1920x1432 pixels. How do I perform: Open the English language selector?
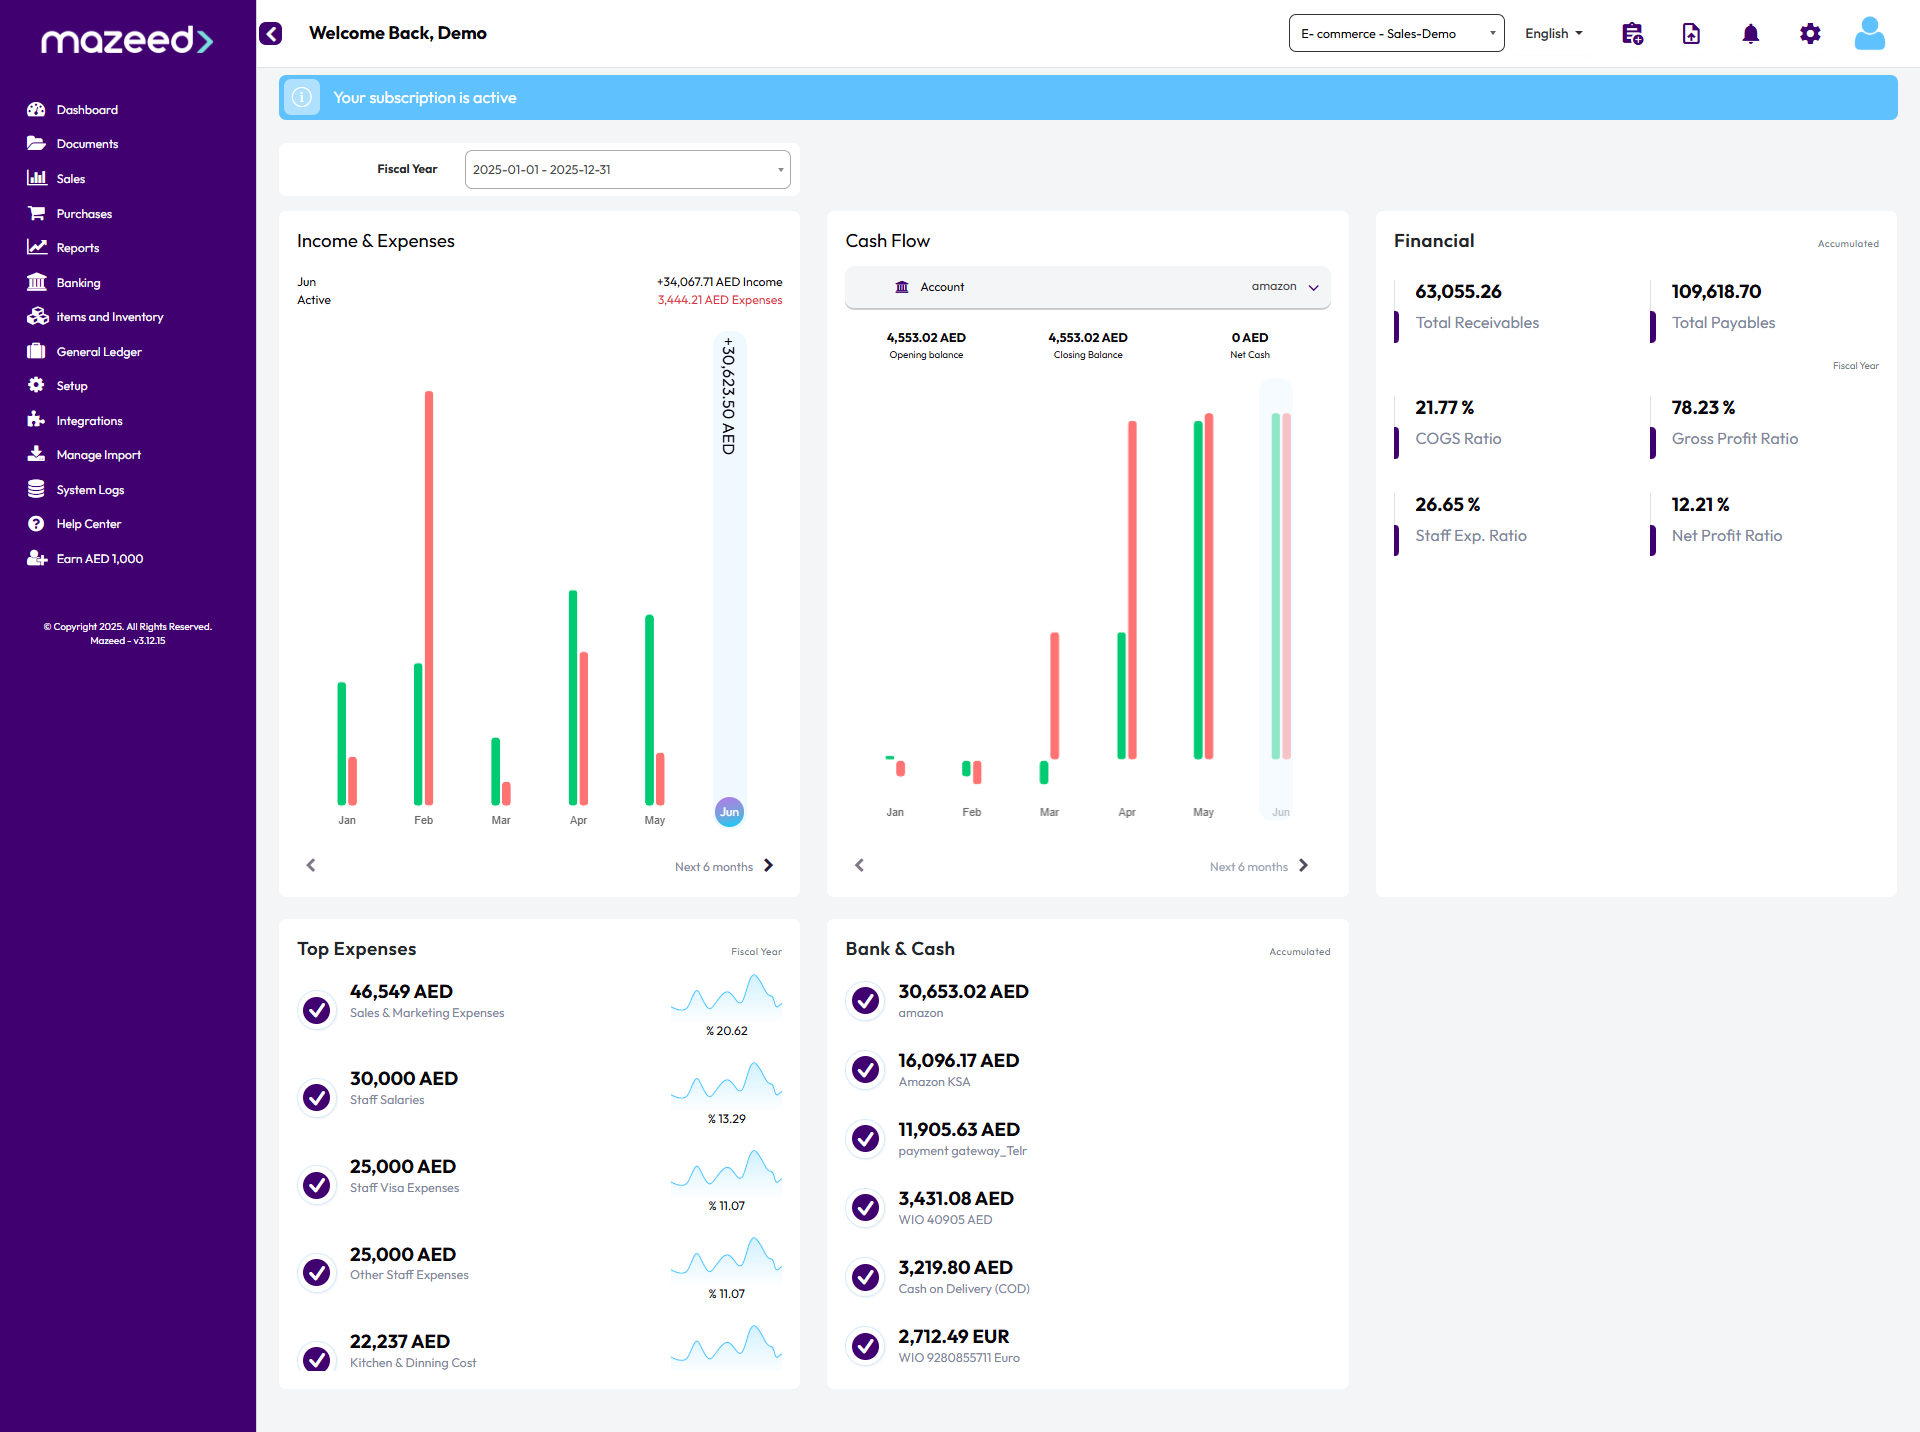1553,34
